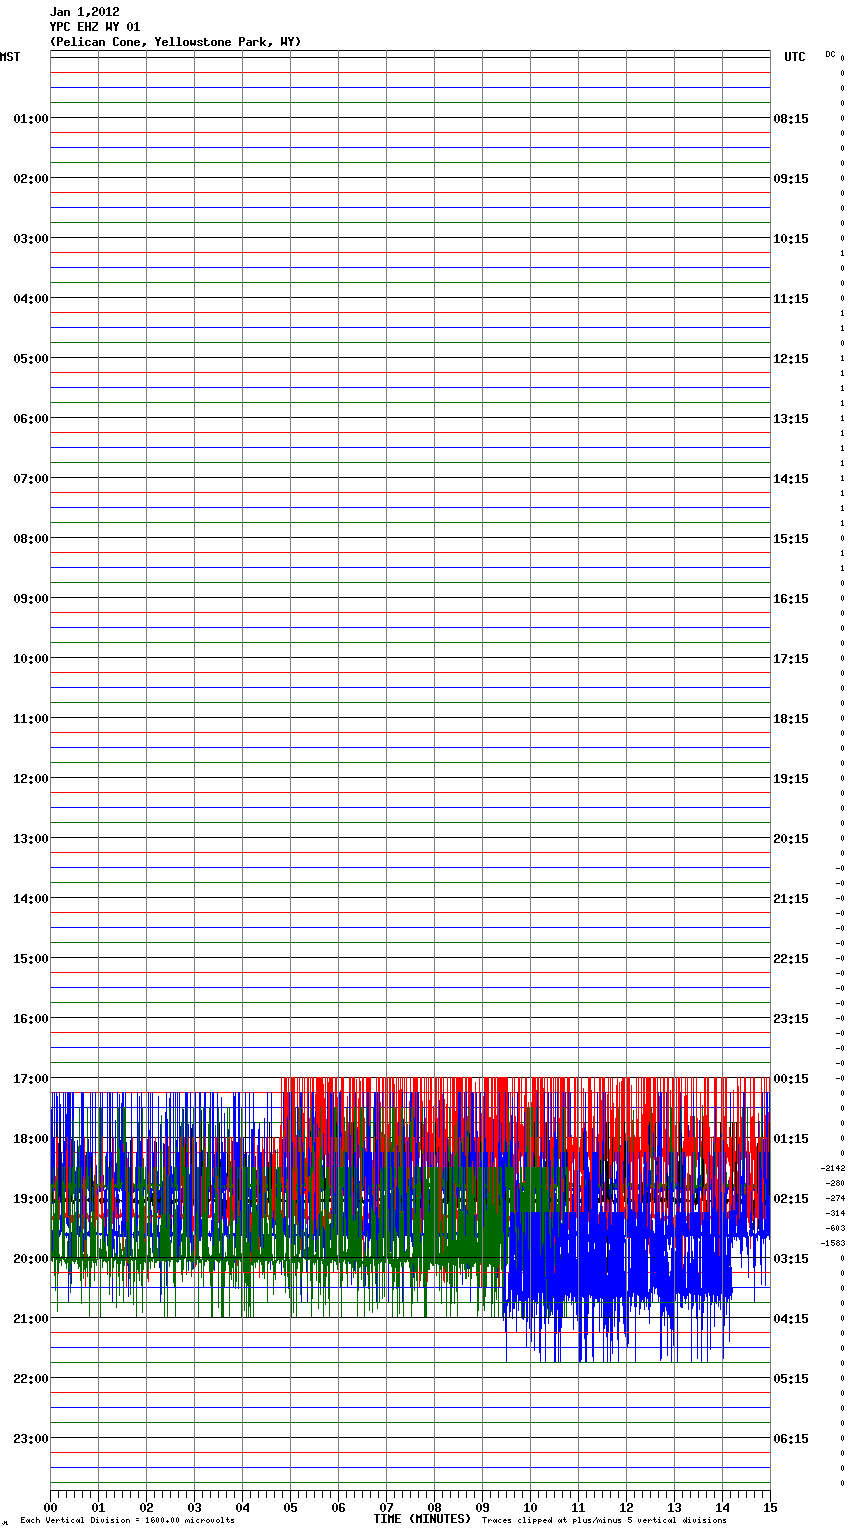
Task: Click the 14:15 UTC time label
Action: [x=791, y=479]
